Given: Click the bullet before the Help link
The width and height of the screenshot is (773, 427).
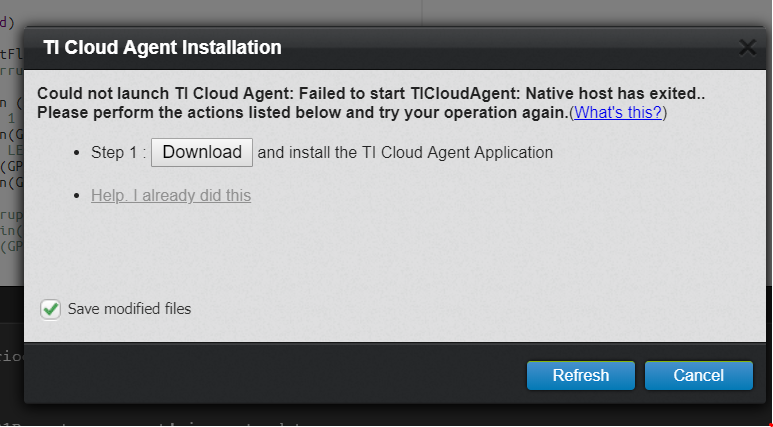Looking at the screenshot, I should (x=79, y=196).
